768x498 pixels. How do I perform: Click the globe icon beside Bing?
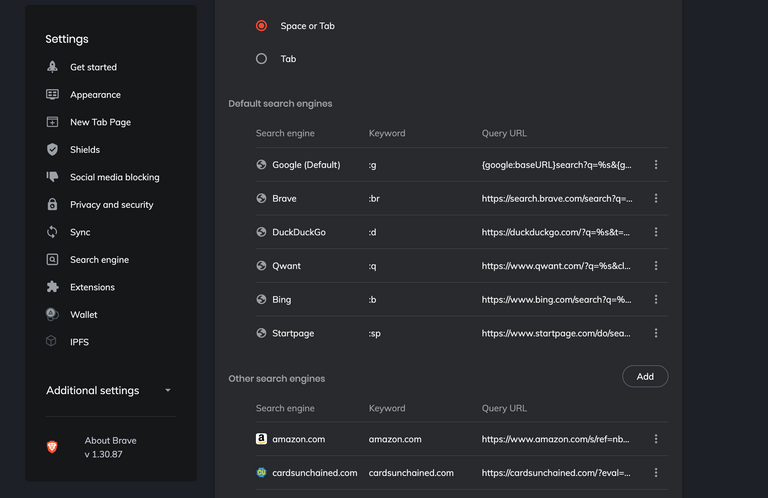pyautogui.click(x=261, y=299)
